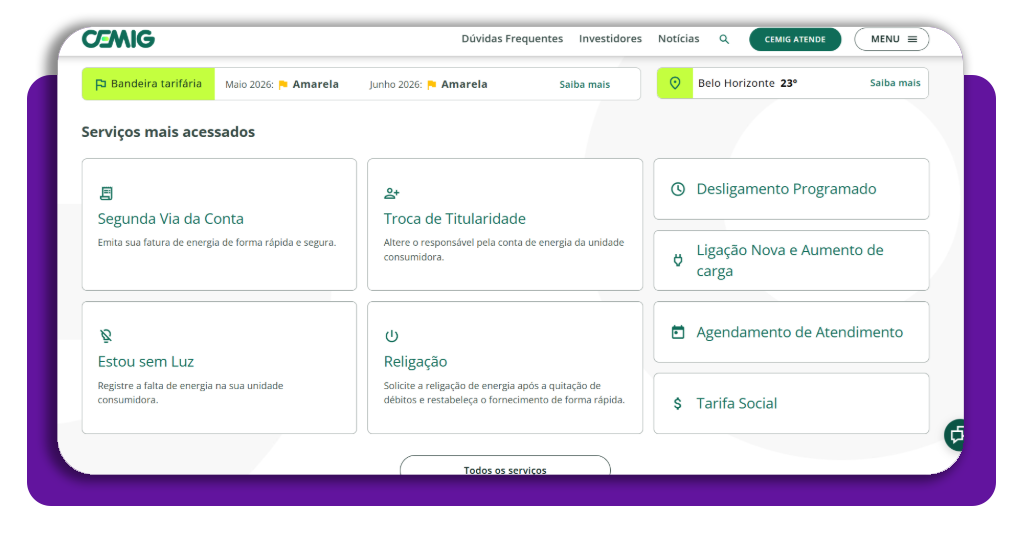The height and width of the screenshot is (536, 1024).
Task: Click the Bandeira tarifária green label
Action: [148, 84]
